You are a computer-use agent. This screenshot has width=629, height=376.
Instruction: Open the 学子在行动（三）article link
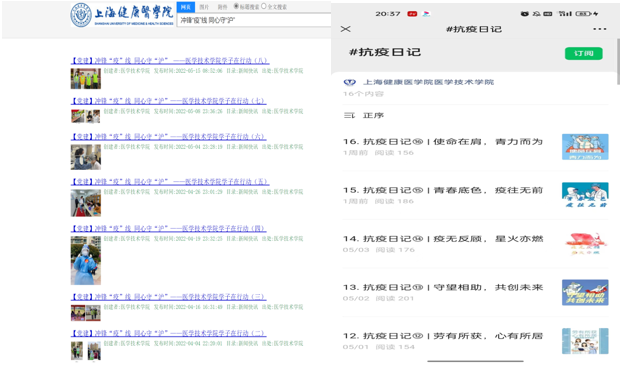(x=168, y=297)
